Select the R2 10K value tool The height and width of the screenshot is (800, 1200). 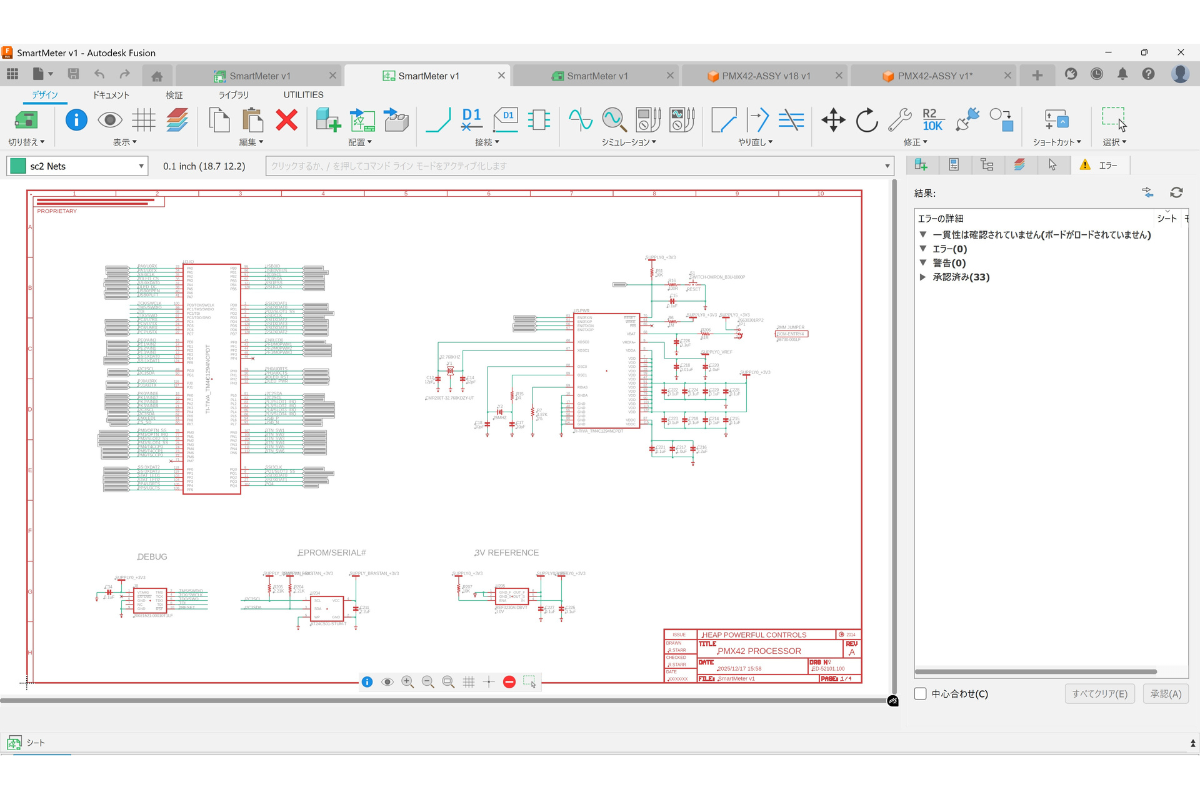(932, 120)
